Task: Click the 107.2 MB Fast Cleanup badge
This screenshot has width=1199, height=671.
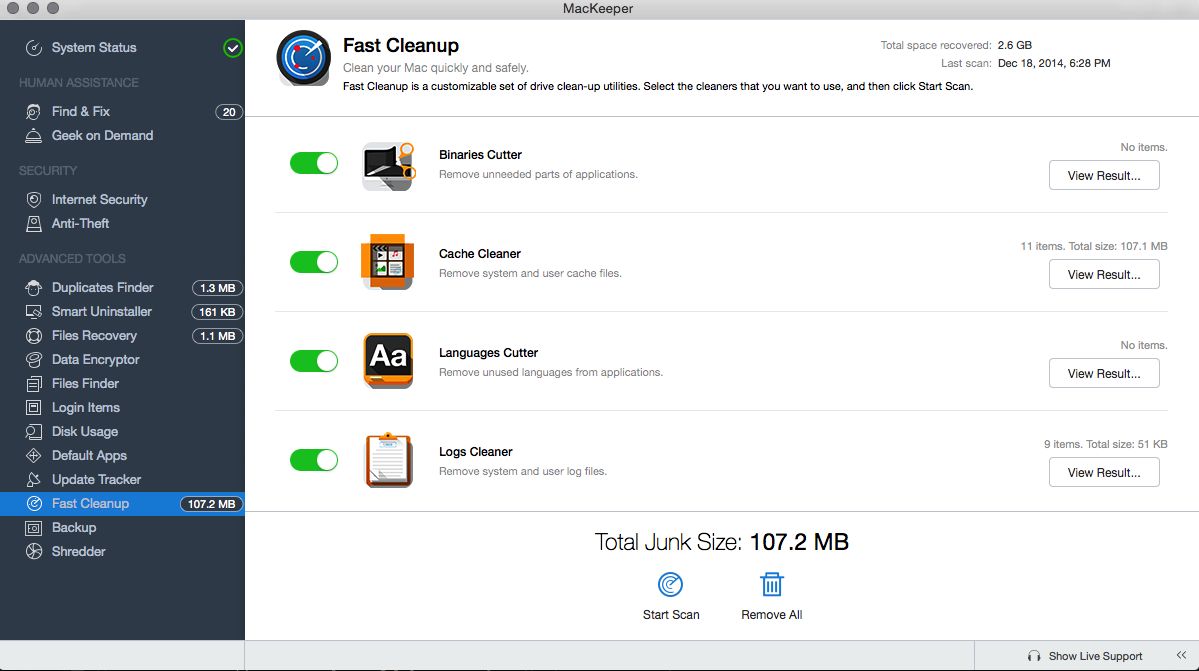Action: coord(211,504)
